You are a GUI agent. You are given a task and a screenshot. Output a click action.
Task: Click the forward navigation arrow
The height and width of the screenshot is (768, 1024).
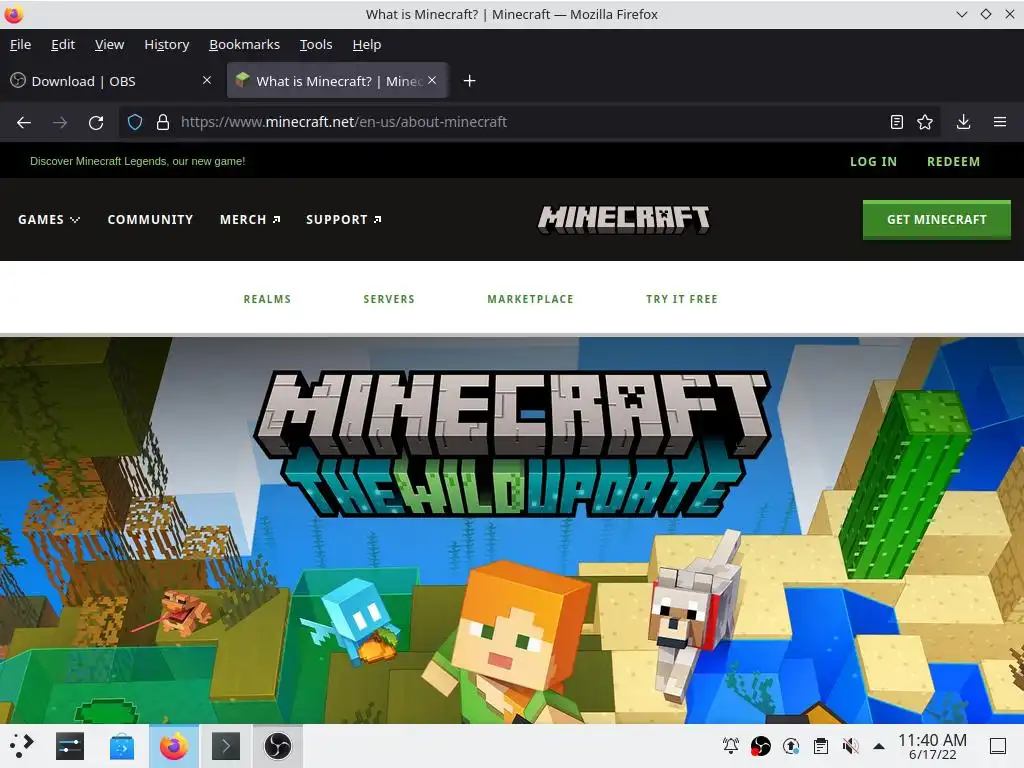tap(60, 122)
